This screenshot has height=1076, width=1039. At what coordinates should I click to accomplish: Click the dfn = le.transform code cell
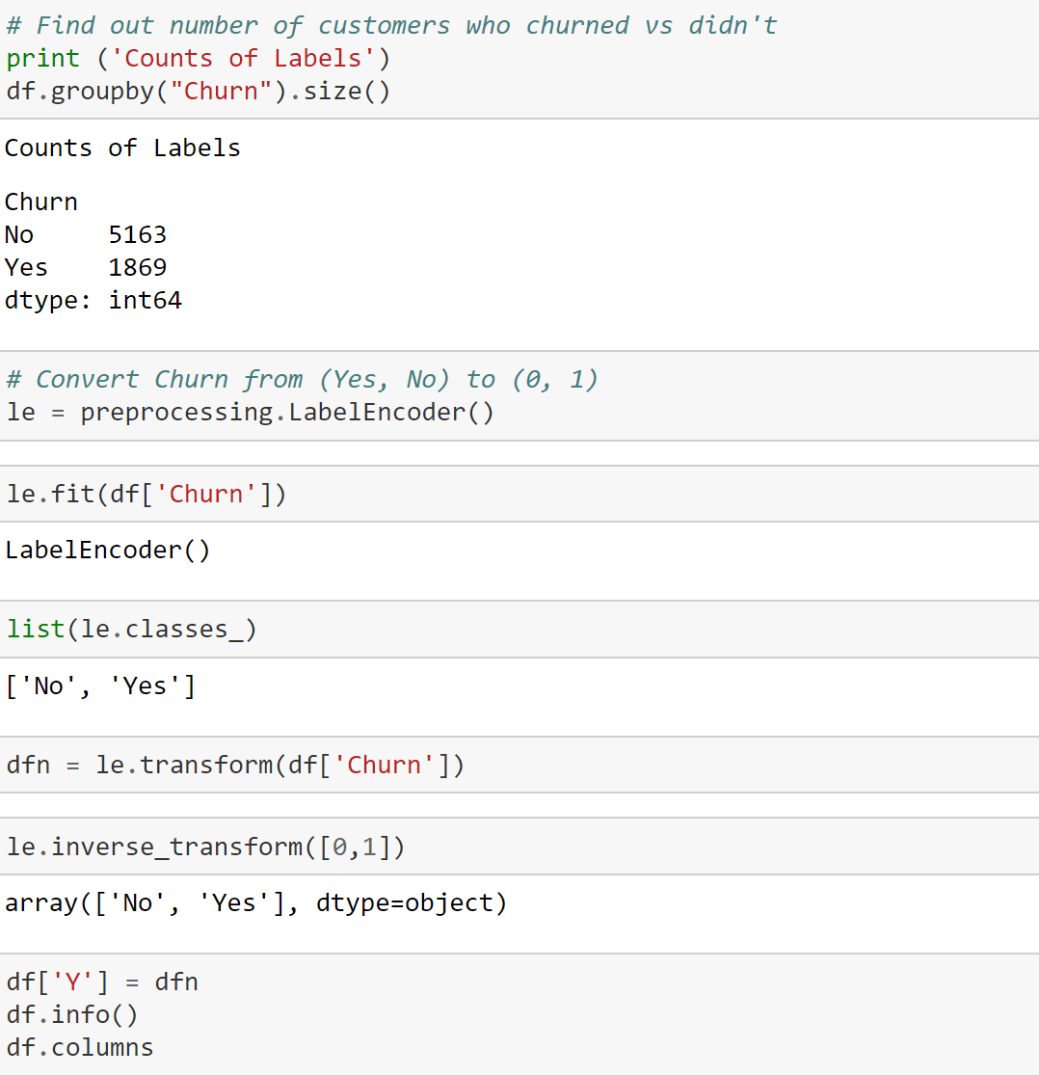tap(520, 765)
